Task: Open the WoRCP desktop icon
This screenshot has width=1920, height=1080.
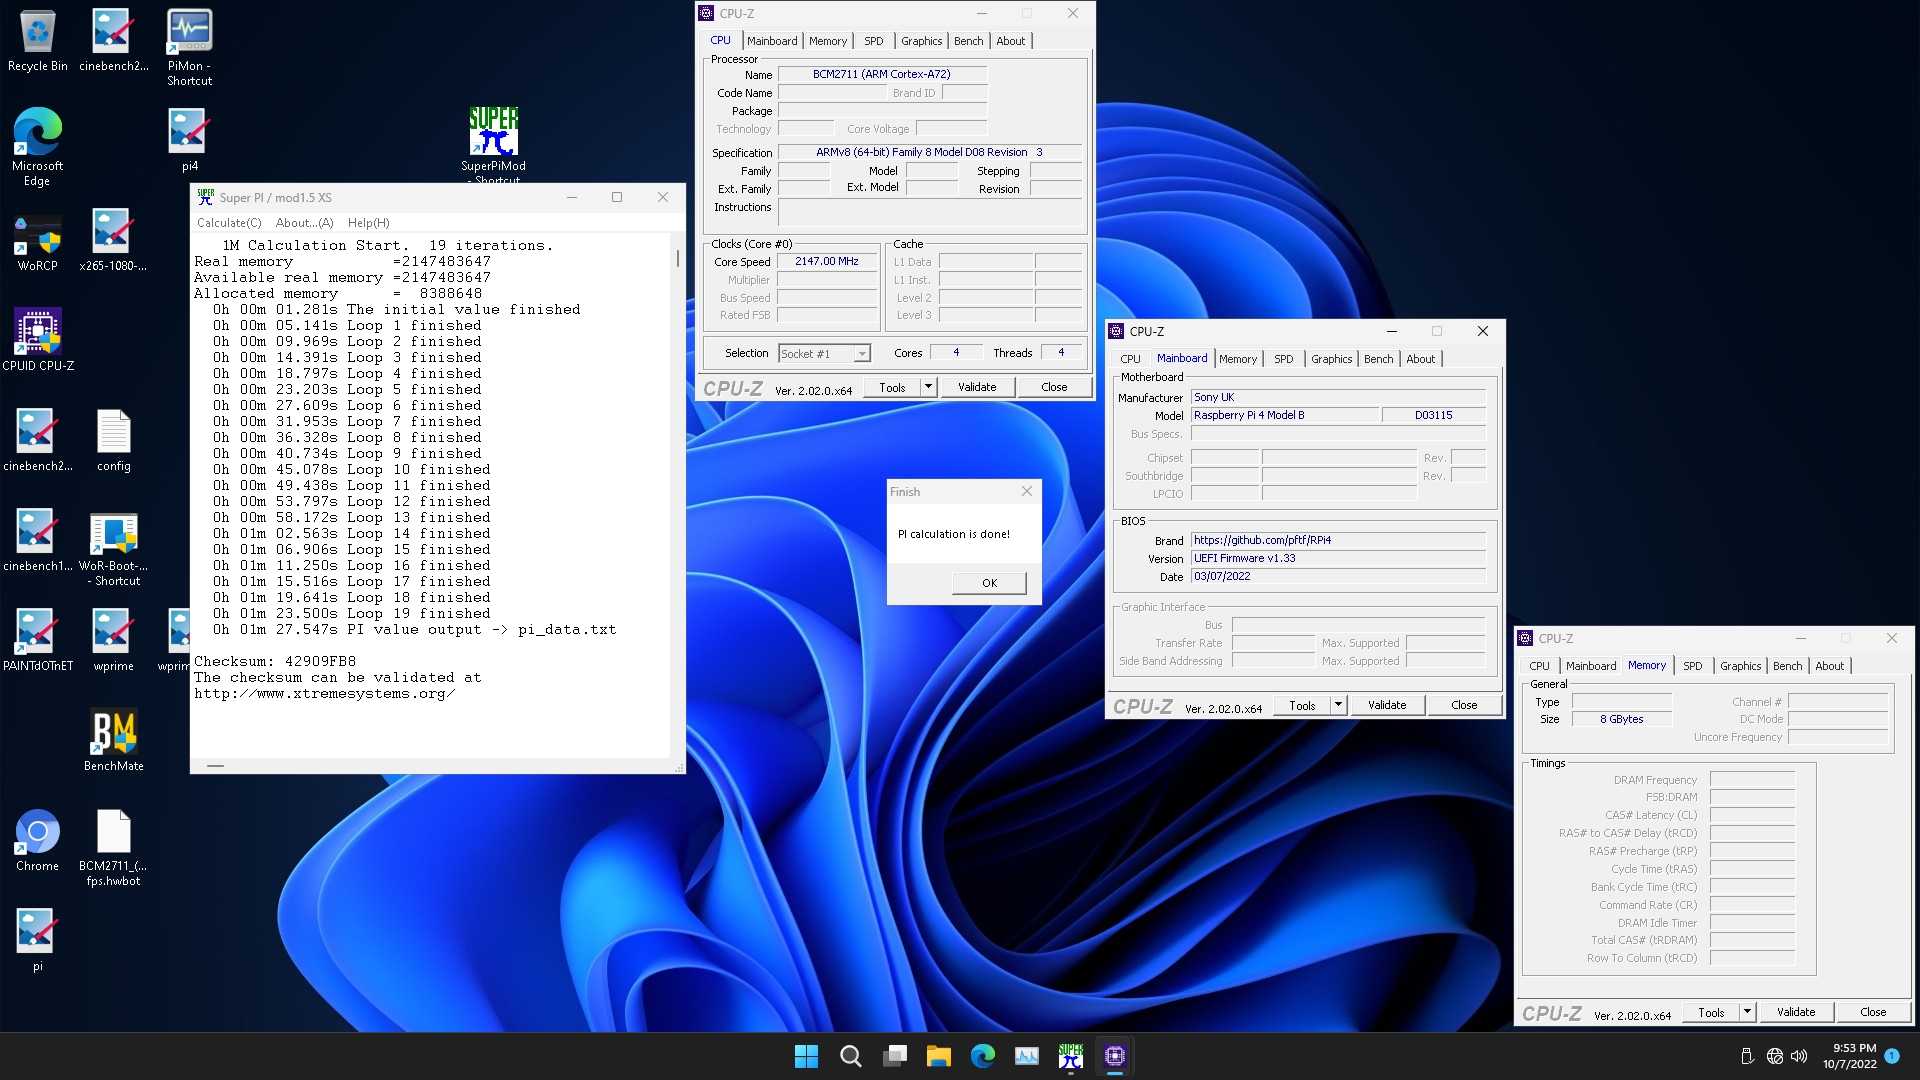Action: (37, 241)
